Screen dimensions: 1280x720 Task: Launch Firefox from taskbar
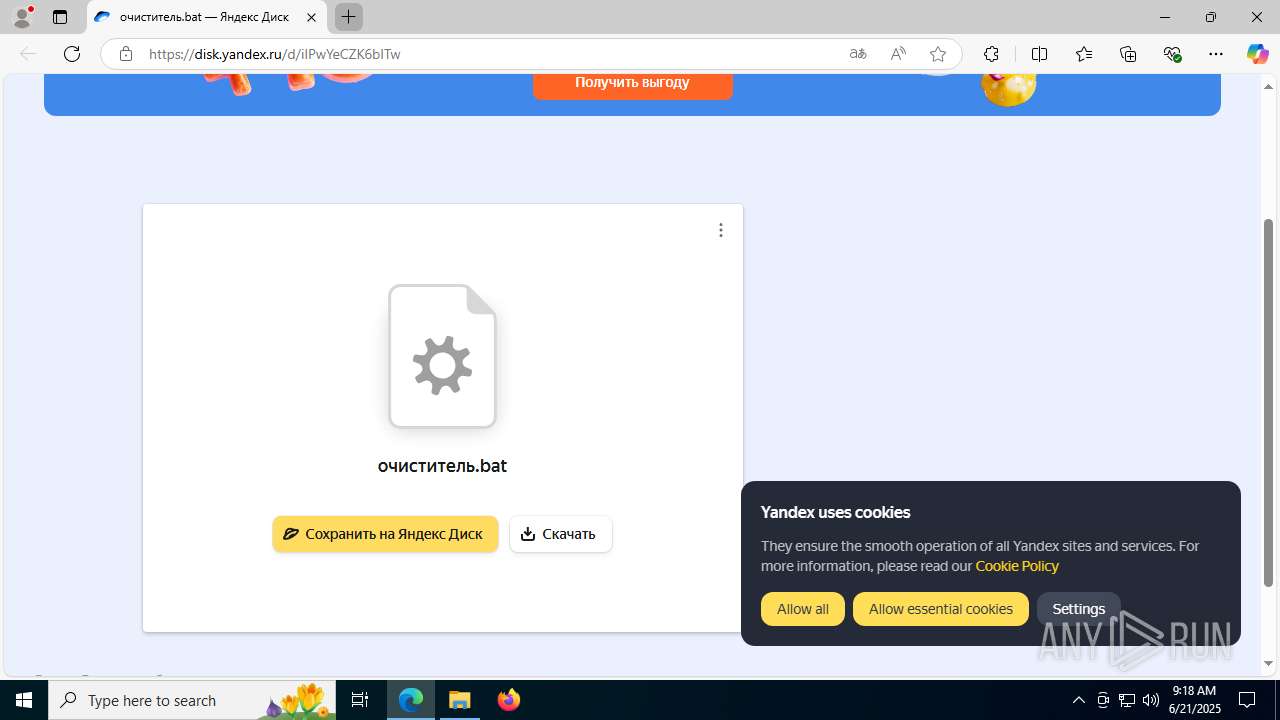pos(508,700)
